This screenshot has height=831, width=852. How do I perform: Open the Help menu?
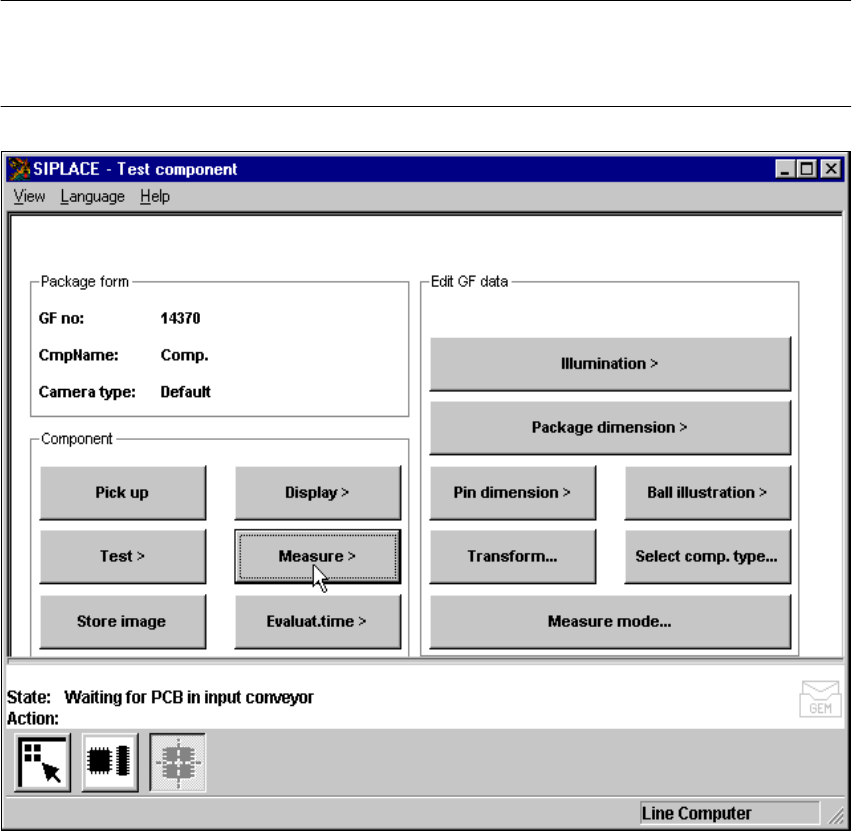point(154,196)
